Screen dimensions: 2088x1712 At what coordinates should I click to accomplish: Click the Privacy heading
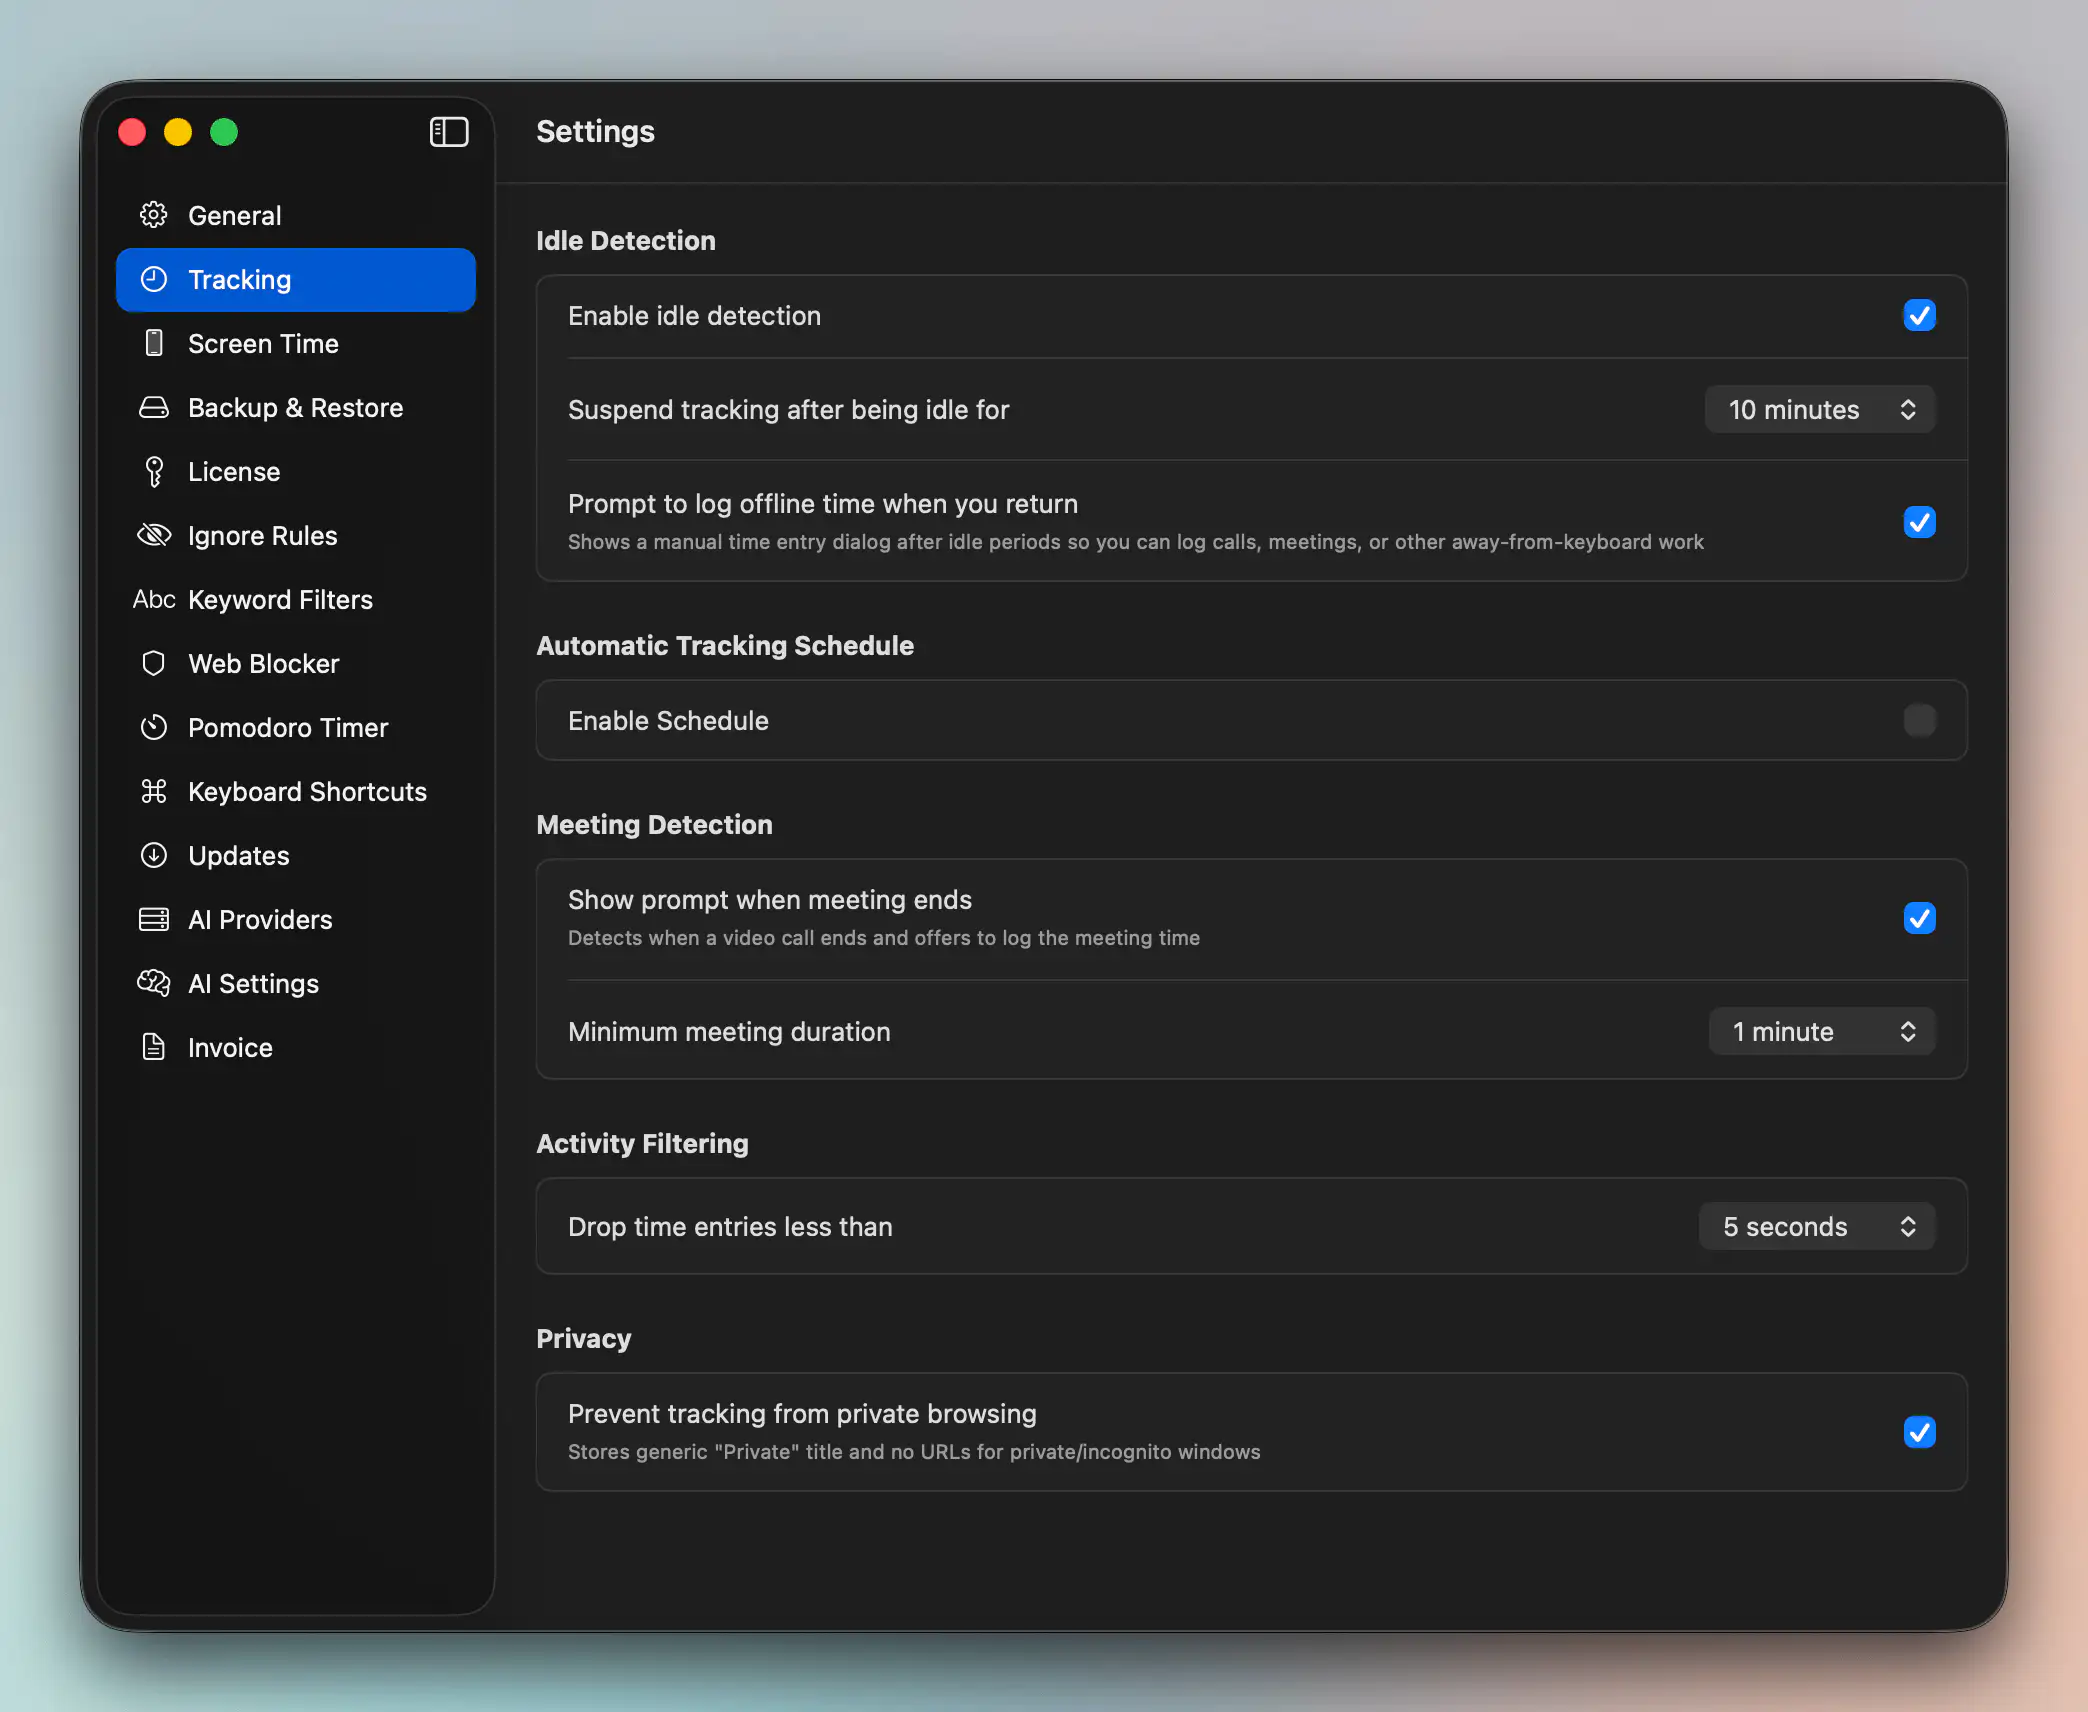click(x=583, y=1338)
